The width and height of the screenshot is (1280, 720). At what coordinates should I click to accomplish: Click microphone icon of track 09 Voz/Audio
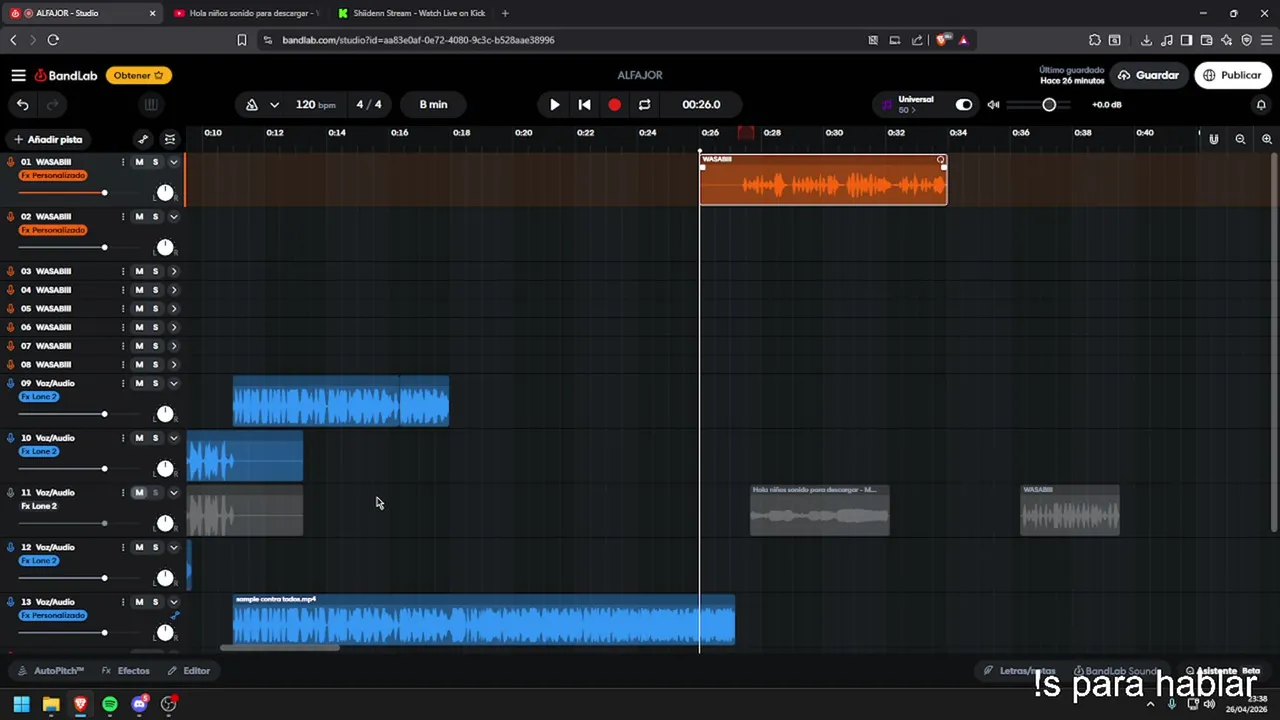point(11,383)
